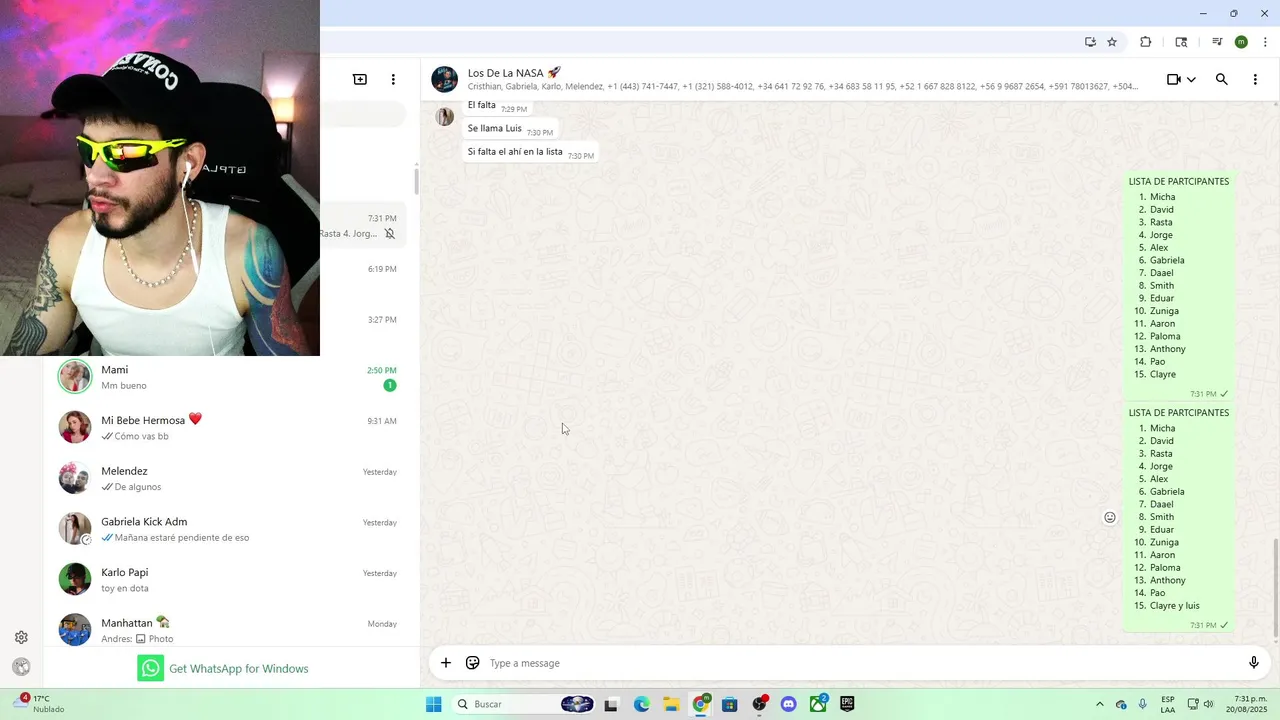
Task: Click the message "Se llama Luis"
Action: [x=510, y=129]
